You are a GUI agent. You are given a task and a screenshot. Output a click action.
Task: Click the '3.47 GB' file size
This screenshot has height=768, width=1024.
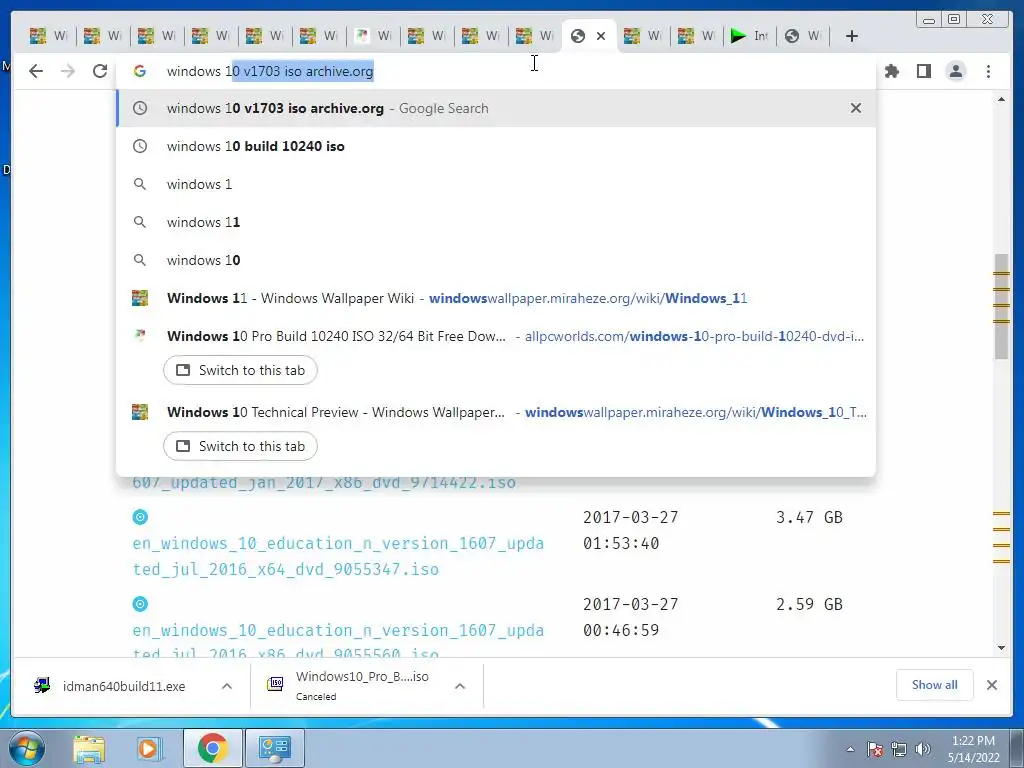coord(809,517)
